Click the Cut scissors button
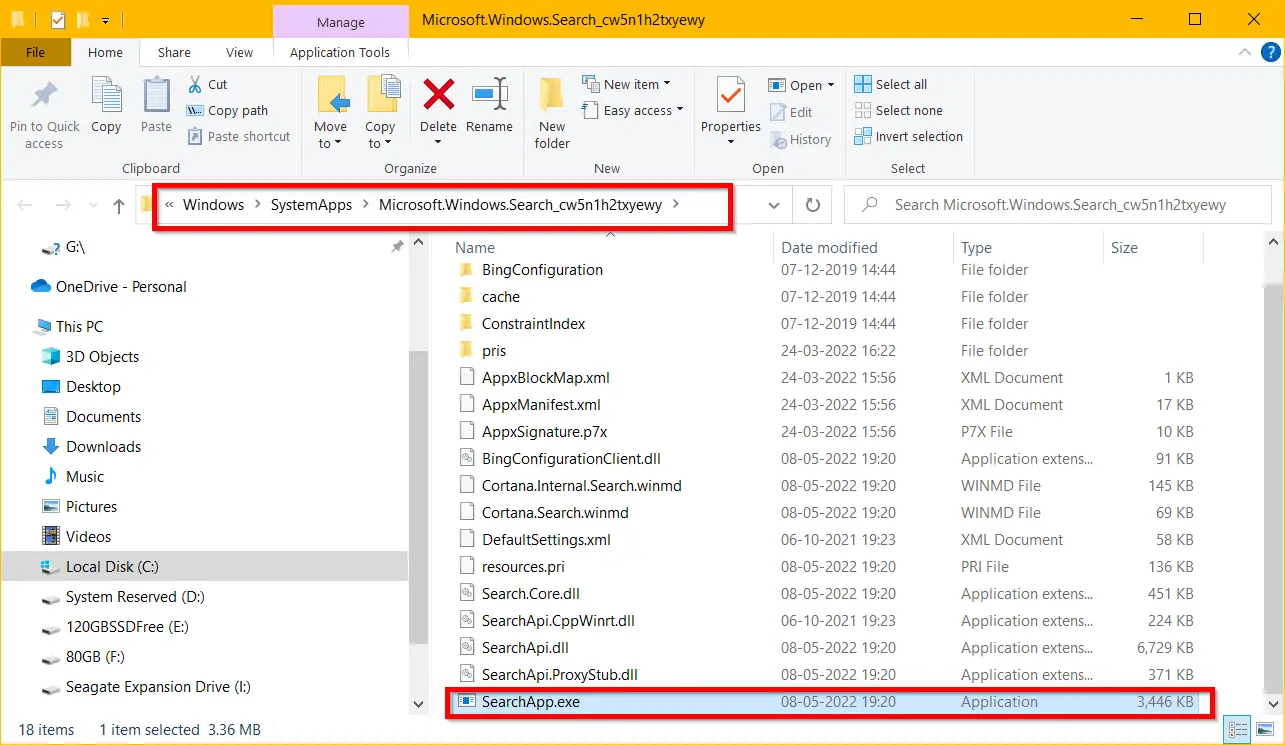This screenshot has width=1285, height=745. click(207, 85)
